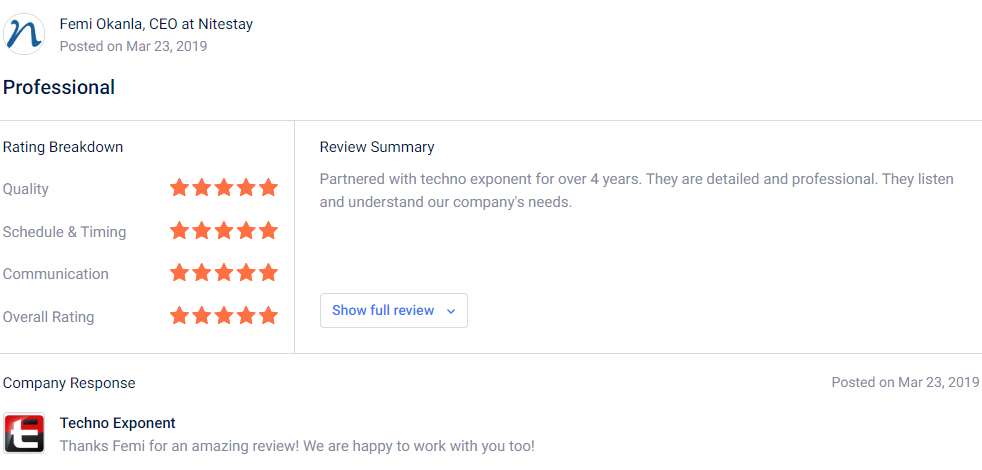Viewport: 982px width, 470px height.
Task: Click the fifth star in Quality rating
Action: (268, 187)
